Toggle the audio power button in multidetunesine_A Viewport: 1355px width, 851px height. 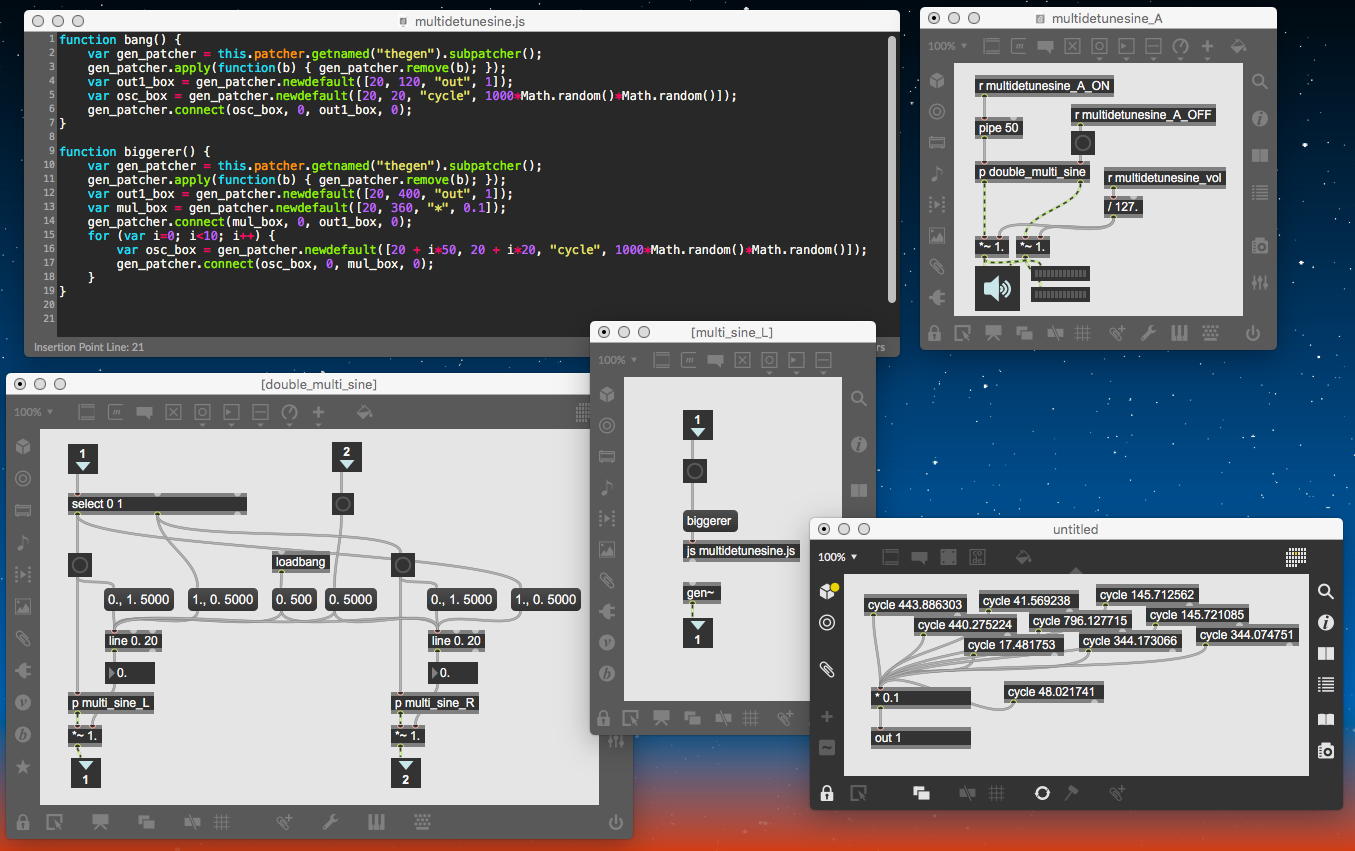1253,334
